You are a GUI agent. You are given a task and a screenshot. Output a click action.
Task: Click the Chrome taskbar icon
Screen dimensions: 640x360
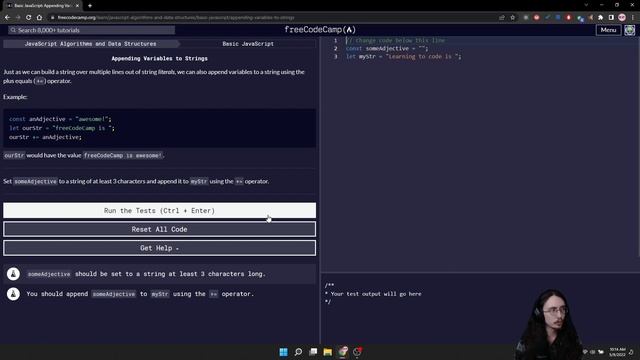coord(343,352)
